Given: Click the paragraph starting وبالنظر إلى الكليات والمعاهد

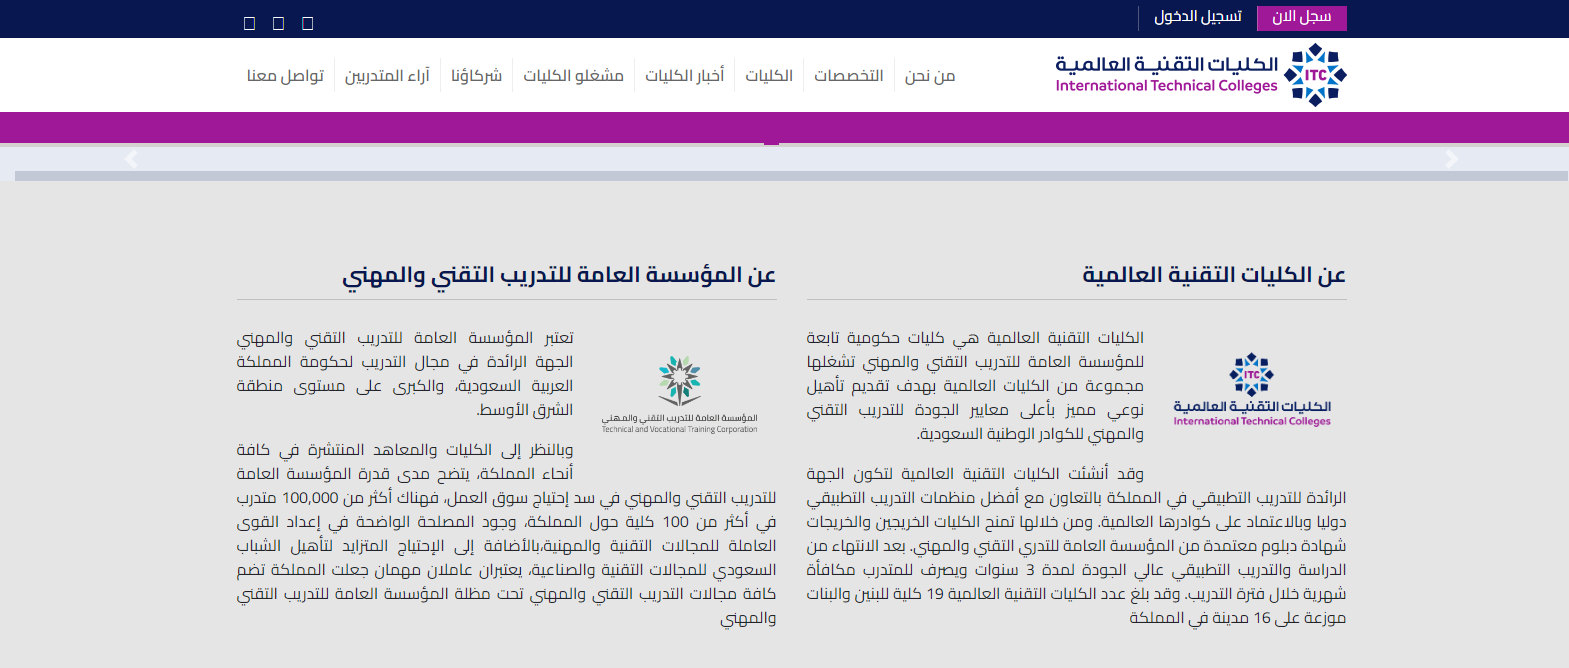Looking at the screenshot, I should pyautogui.click(x=507, y=534).
